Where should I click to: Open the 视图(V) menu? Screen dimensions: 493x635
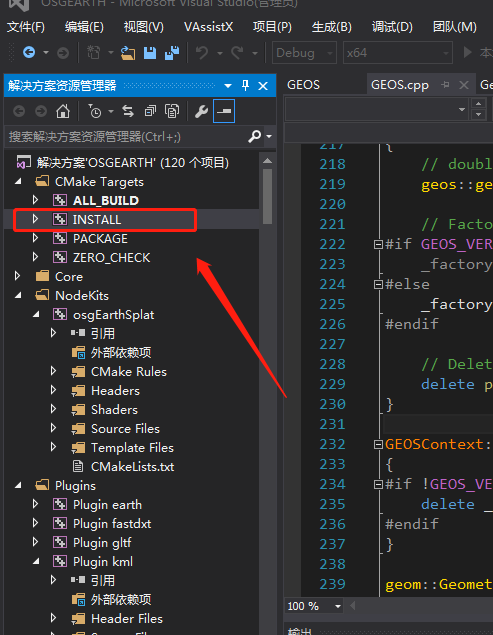(143, 27)
